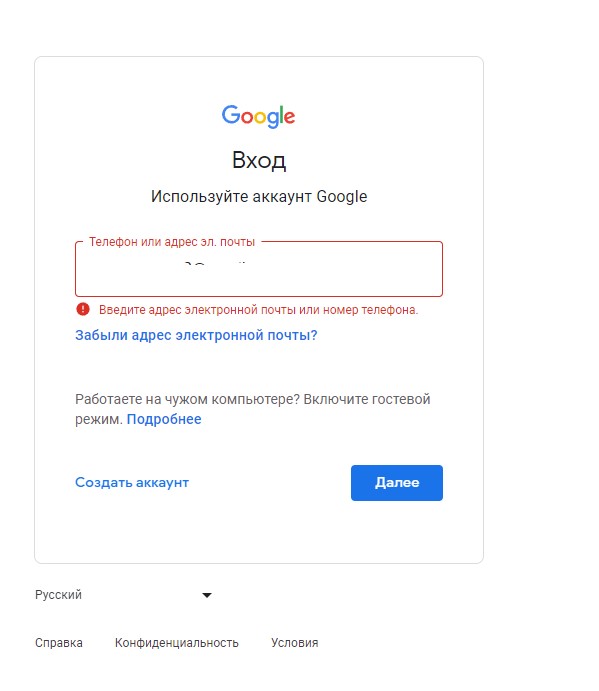Click the Используйте аккаунт Google subtitle
Viewport: 599px width, 691px height.
coord(259,197)
